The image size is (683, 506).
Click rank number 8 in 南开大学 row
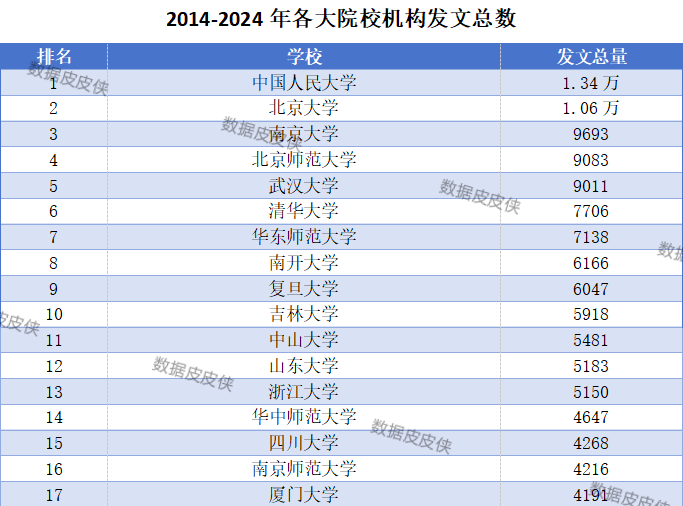tap(54, 263)
